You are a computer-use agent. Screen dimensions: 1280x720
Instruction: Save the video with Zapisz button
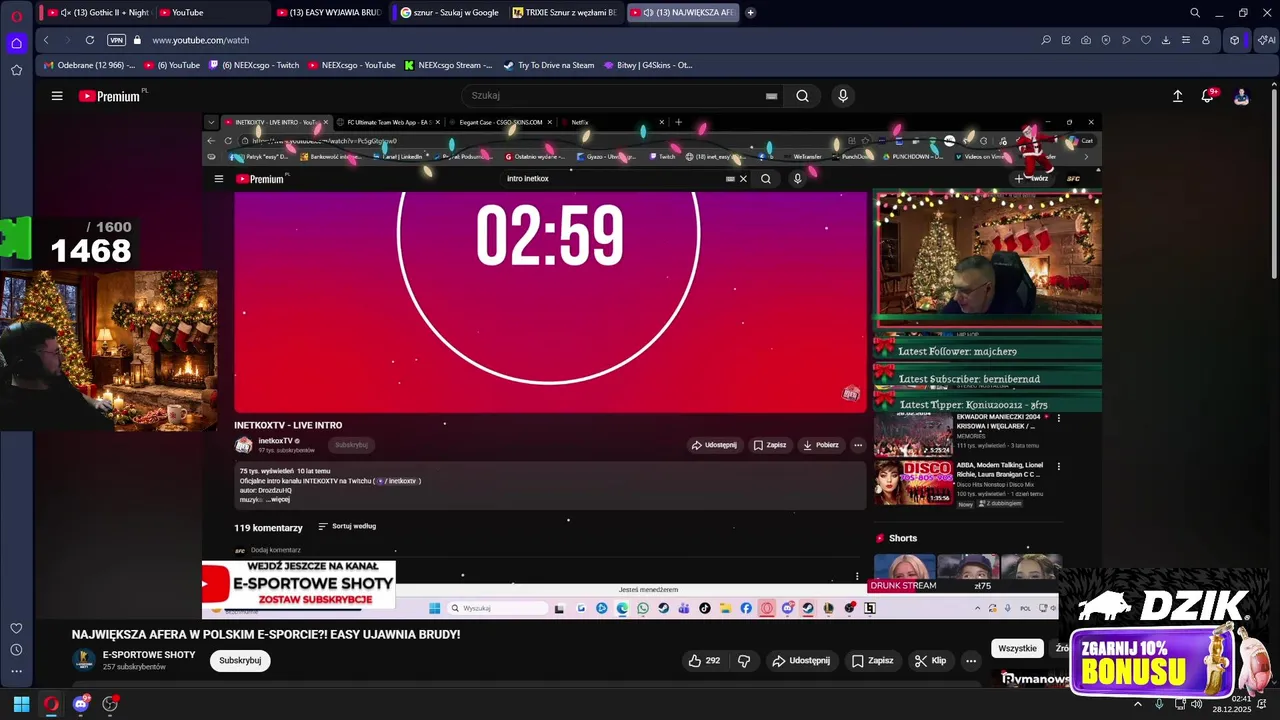click(x=872, y=660)
